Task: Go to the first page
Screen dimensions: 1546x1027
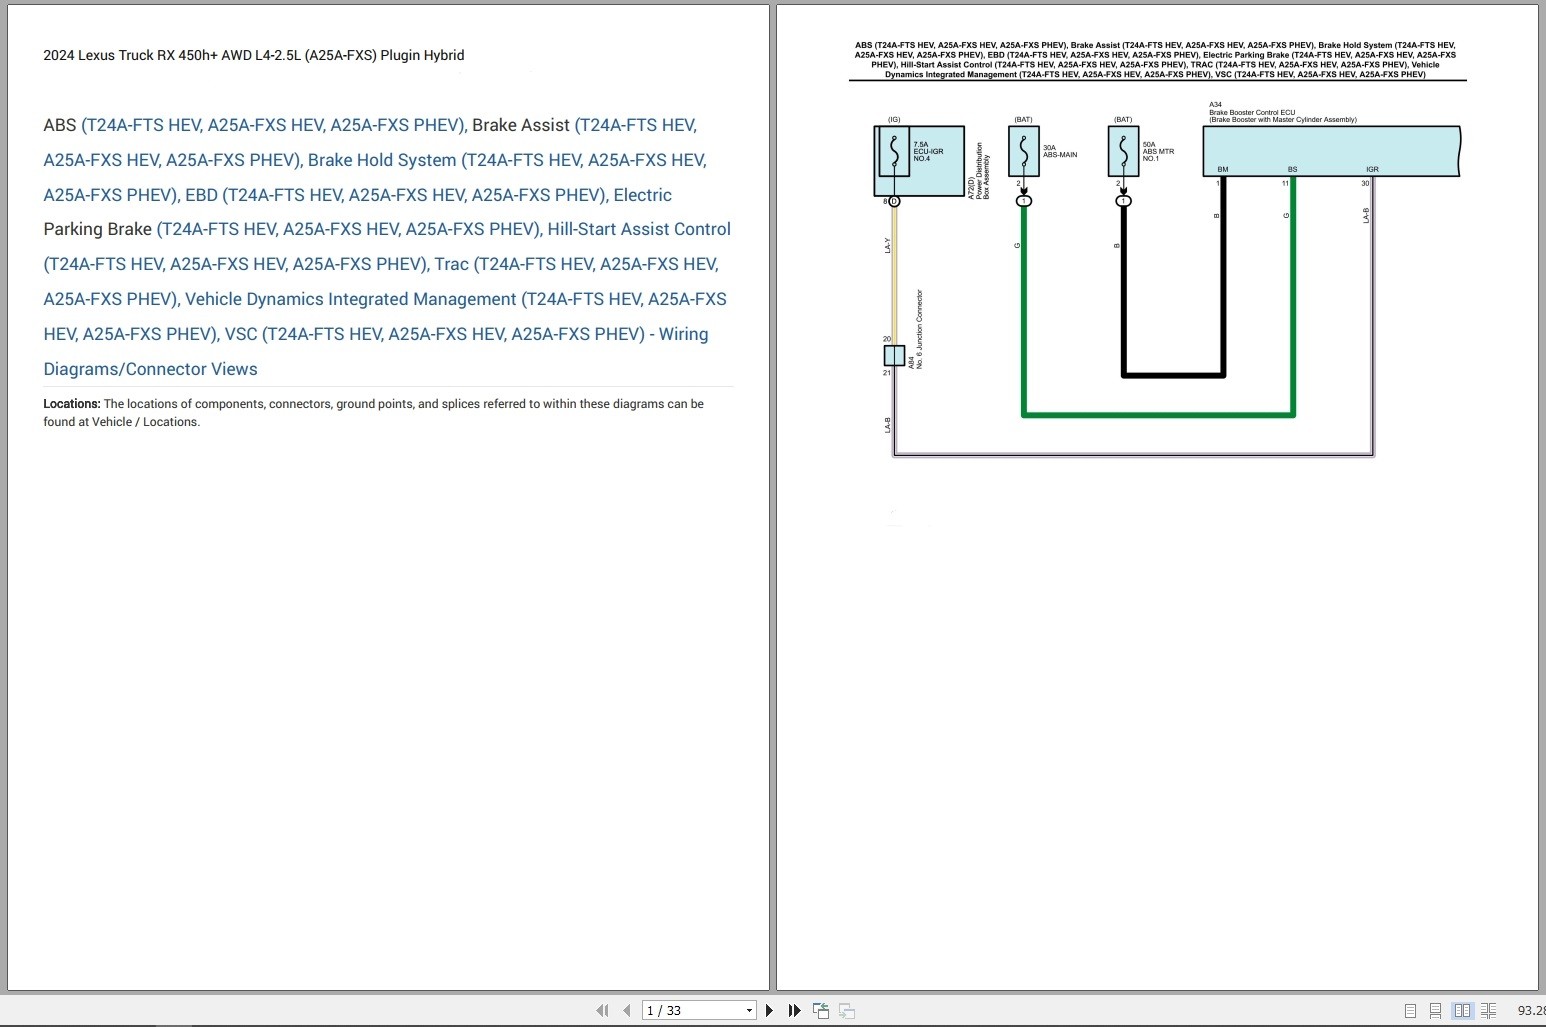Action: point(602,1011)
